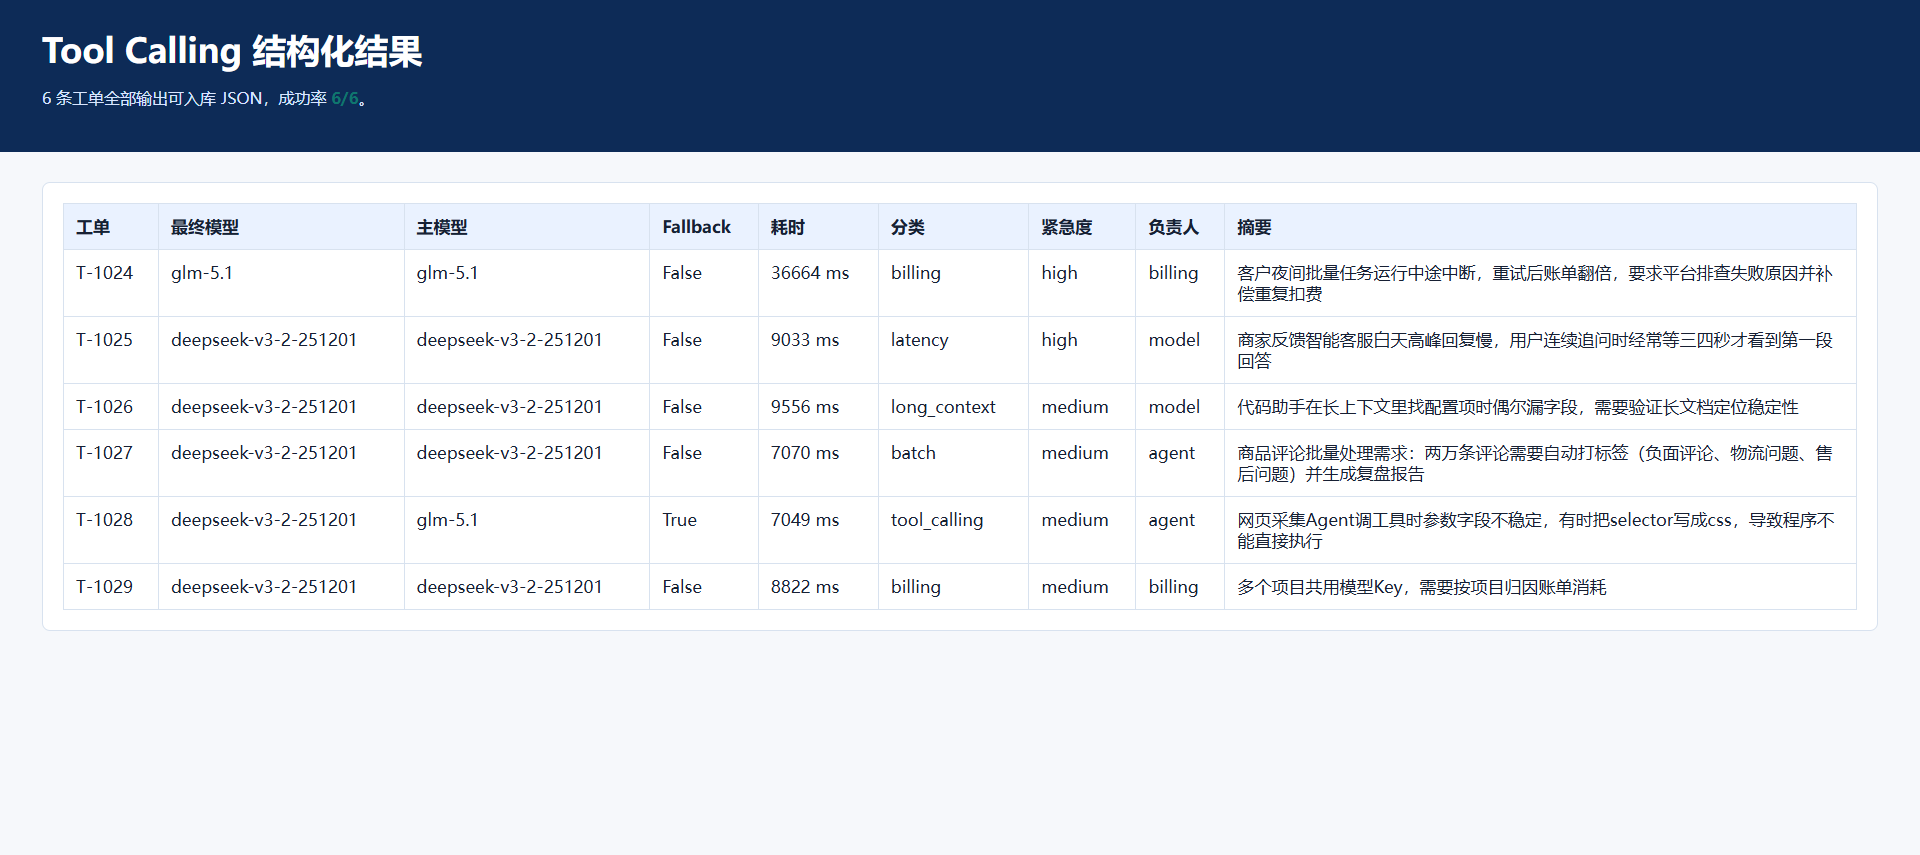1920x855 pixels.
Task: Click summary starting '代码助手在长上下文里'
Action: [x=1517, y=407]
